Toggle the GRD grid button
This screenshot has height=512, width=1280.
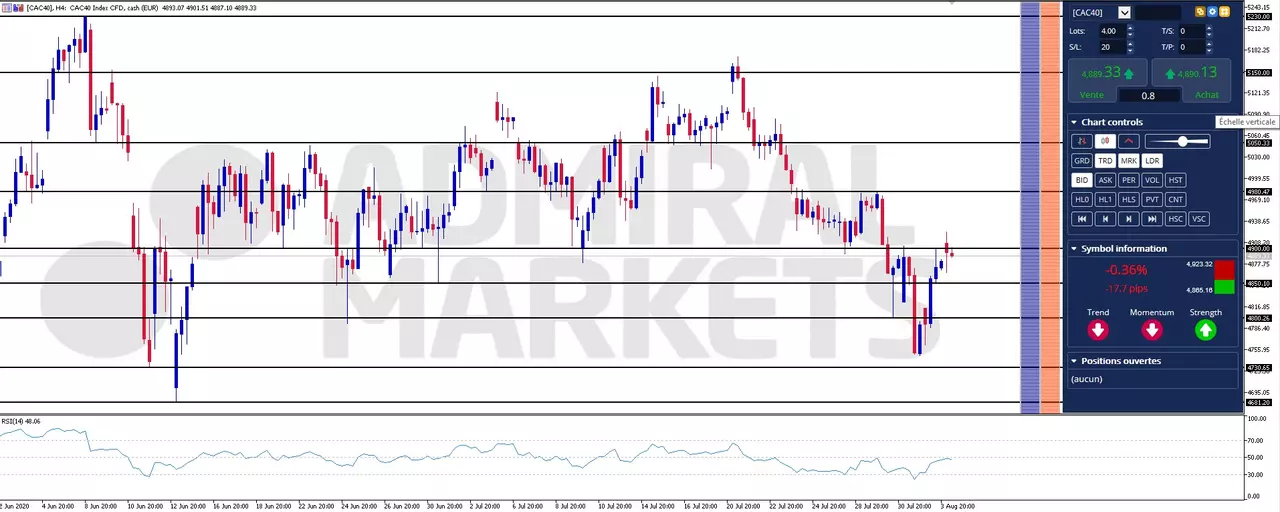[1081, 160]
